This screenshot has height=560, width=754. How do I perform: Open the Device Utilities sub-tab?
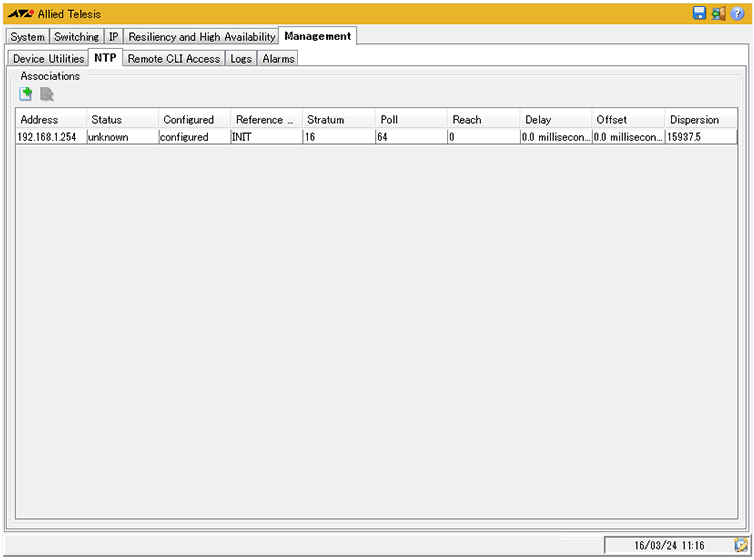point(48,59)
